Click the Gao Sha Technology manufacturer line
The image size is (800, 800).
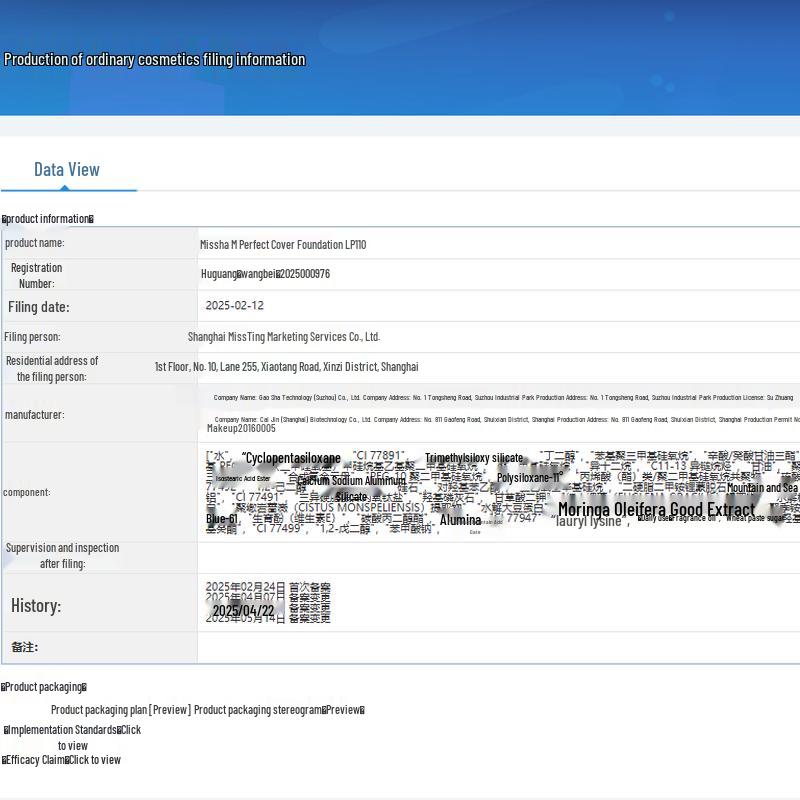(x=503, y=397)
